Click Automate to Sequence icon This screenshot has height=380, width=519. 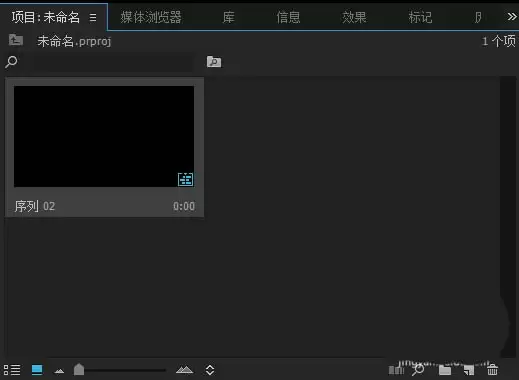(396, 369)
